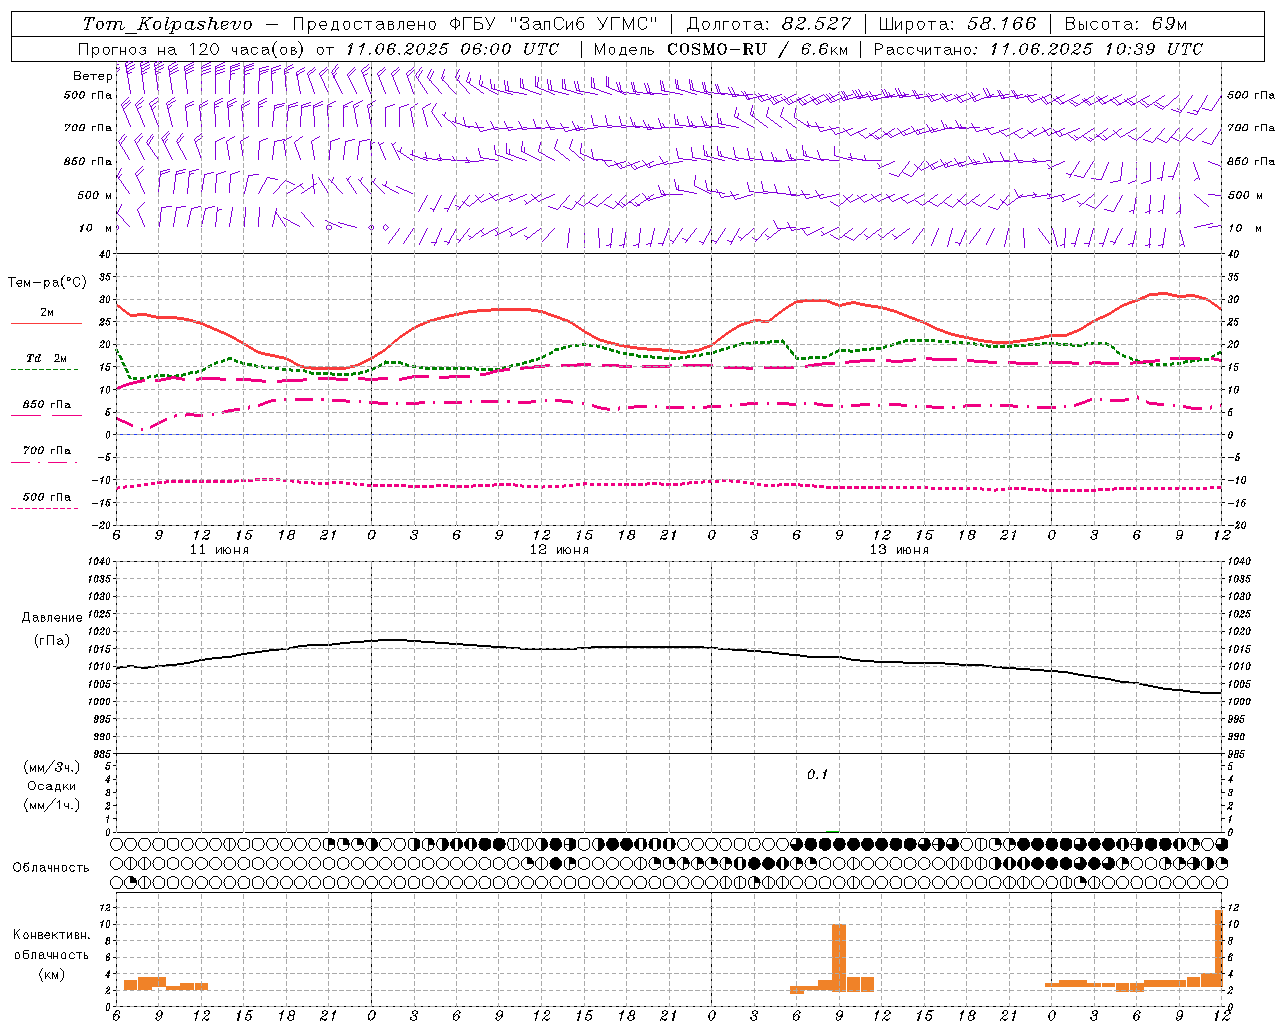1280x1024 pixels.
Task: Click the Td 2м dew point legend entry
Action: [x=47, y=358]
